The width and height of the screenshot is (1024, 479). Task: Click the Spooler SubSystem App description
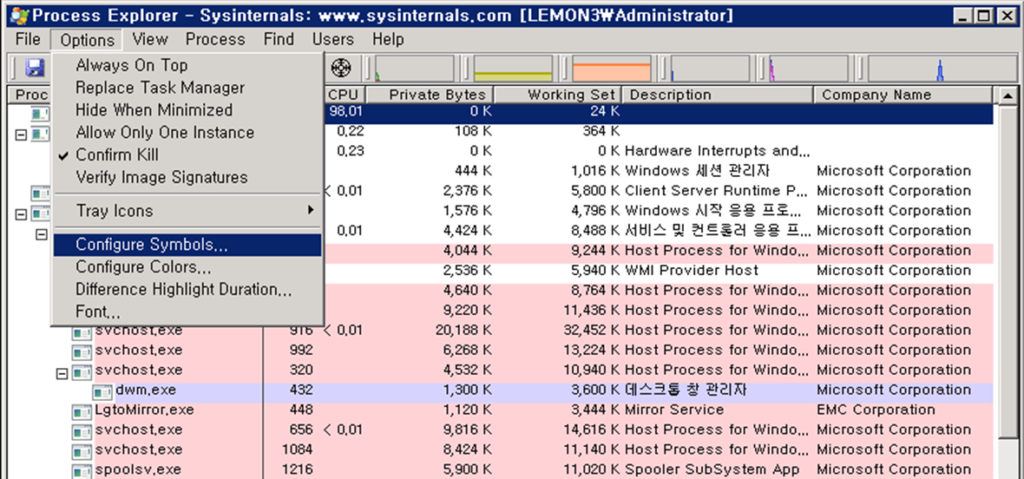click(x=712, y=470)
